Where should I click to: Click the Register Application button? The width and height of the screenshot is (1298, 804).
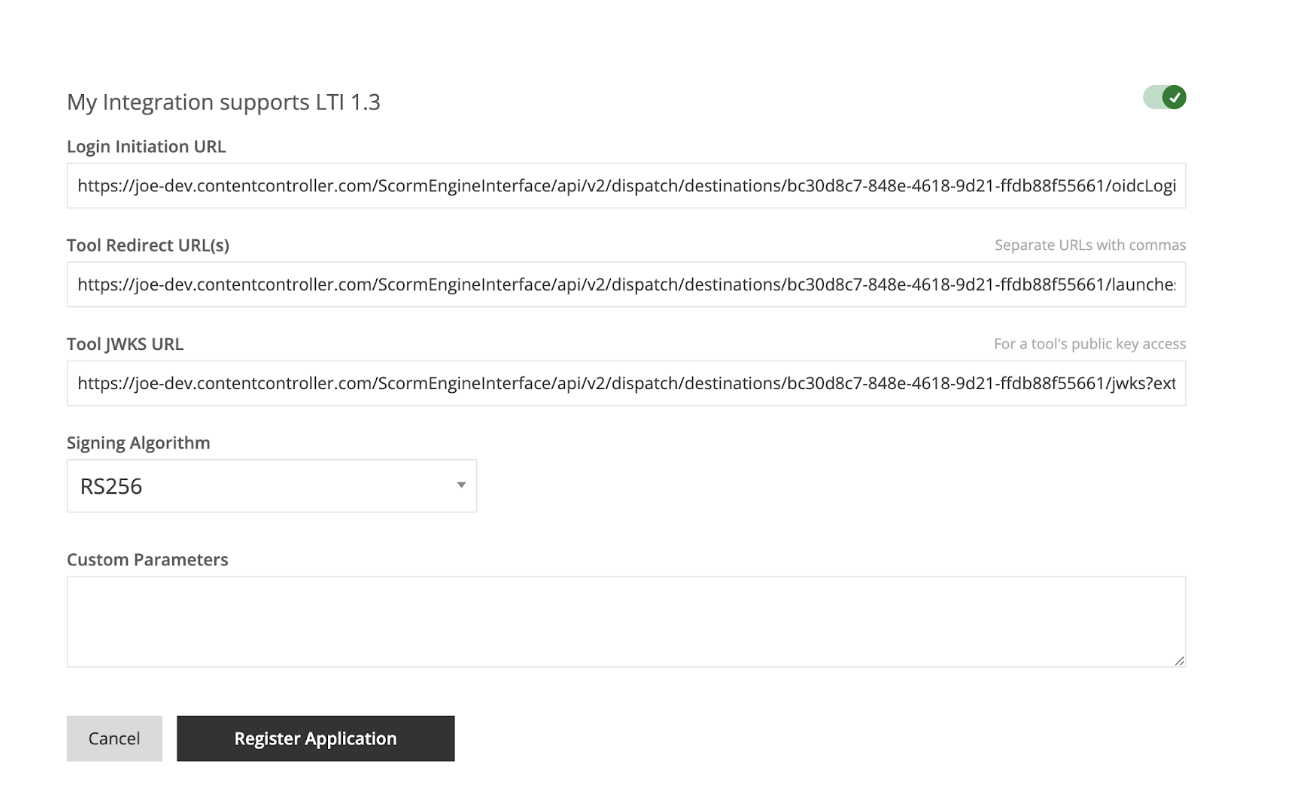tap(316, 738)
